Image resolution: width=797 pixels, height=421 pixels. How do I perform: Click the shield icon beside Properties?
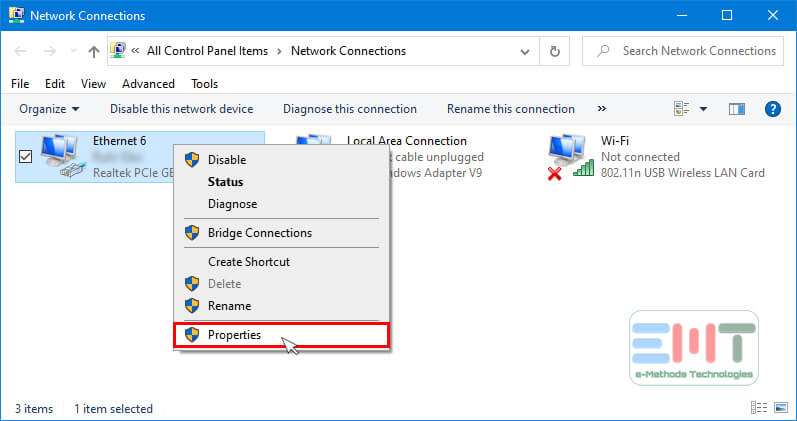(x=192, y=335)
